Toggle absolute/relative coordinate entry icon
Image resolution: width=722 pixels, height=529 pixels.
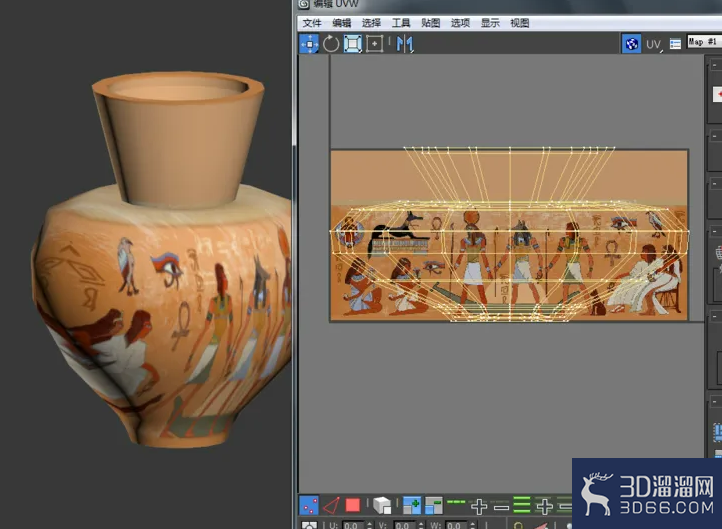pos(309,525)
